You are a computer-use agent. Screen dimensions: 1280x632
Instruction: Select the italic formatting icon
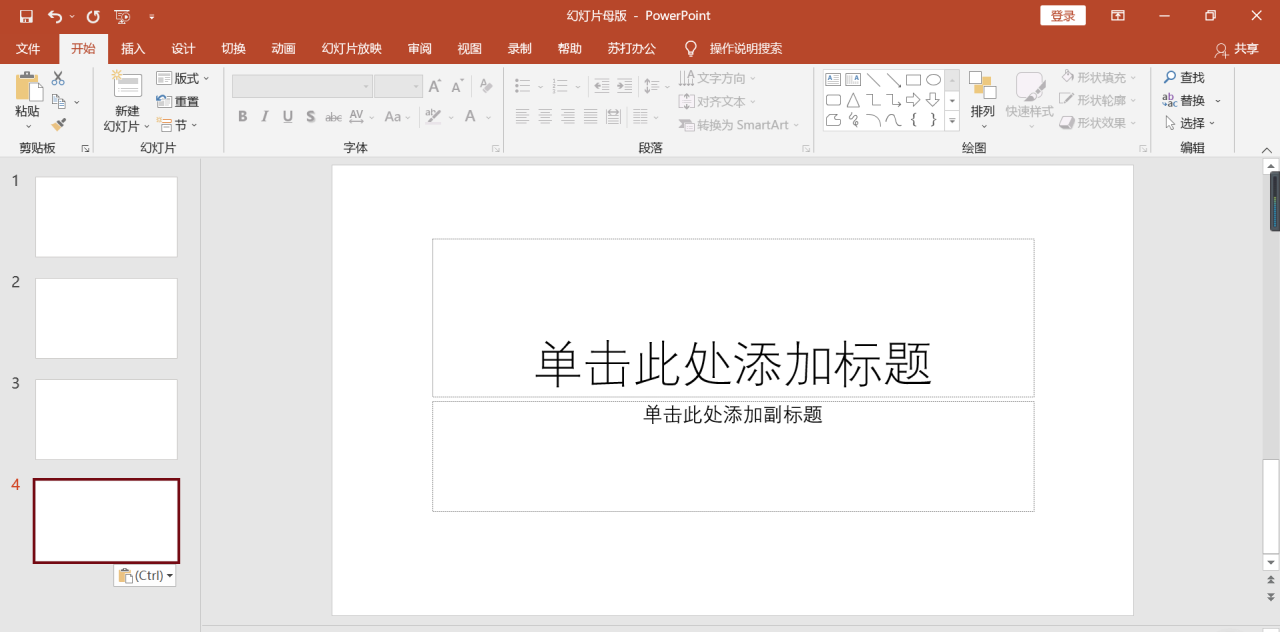pyautogui.click(x=264, y=116)
